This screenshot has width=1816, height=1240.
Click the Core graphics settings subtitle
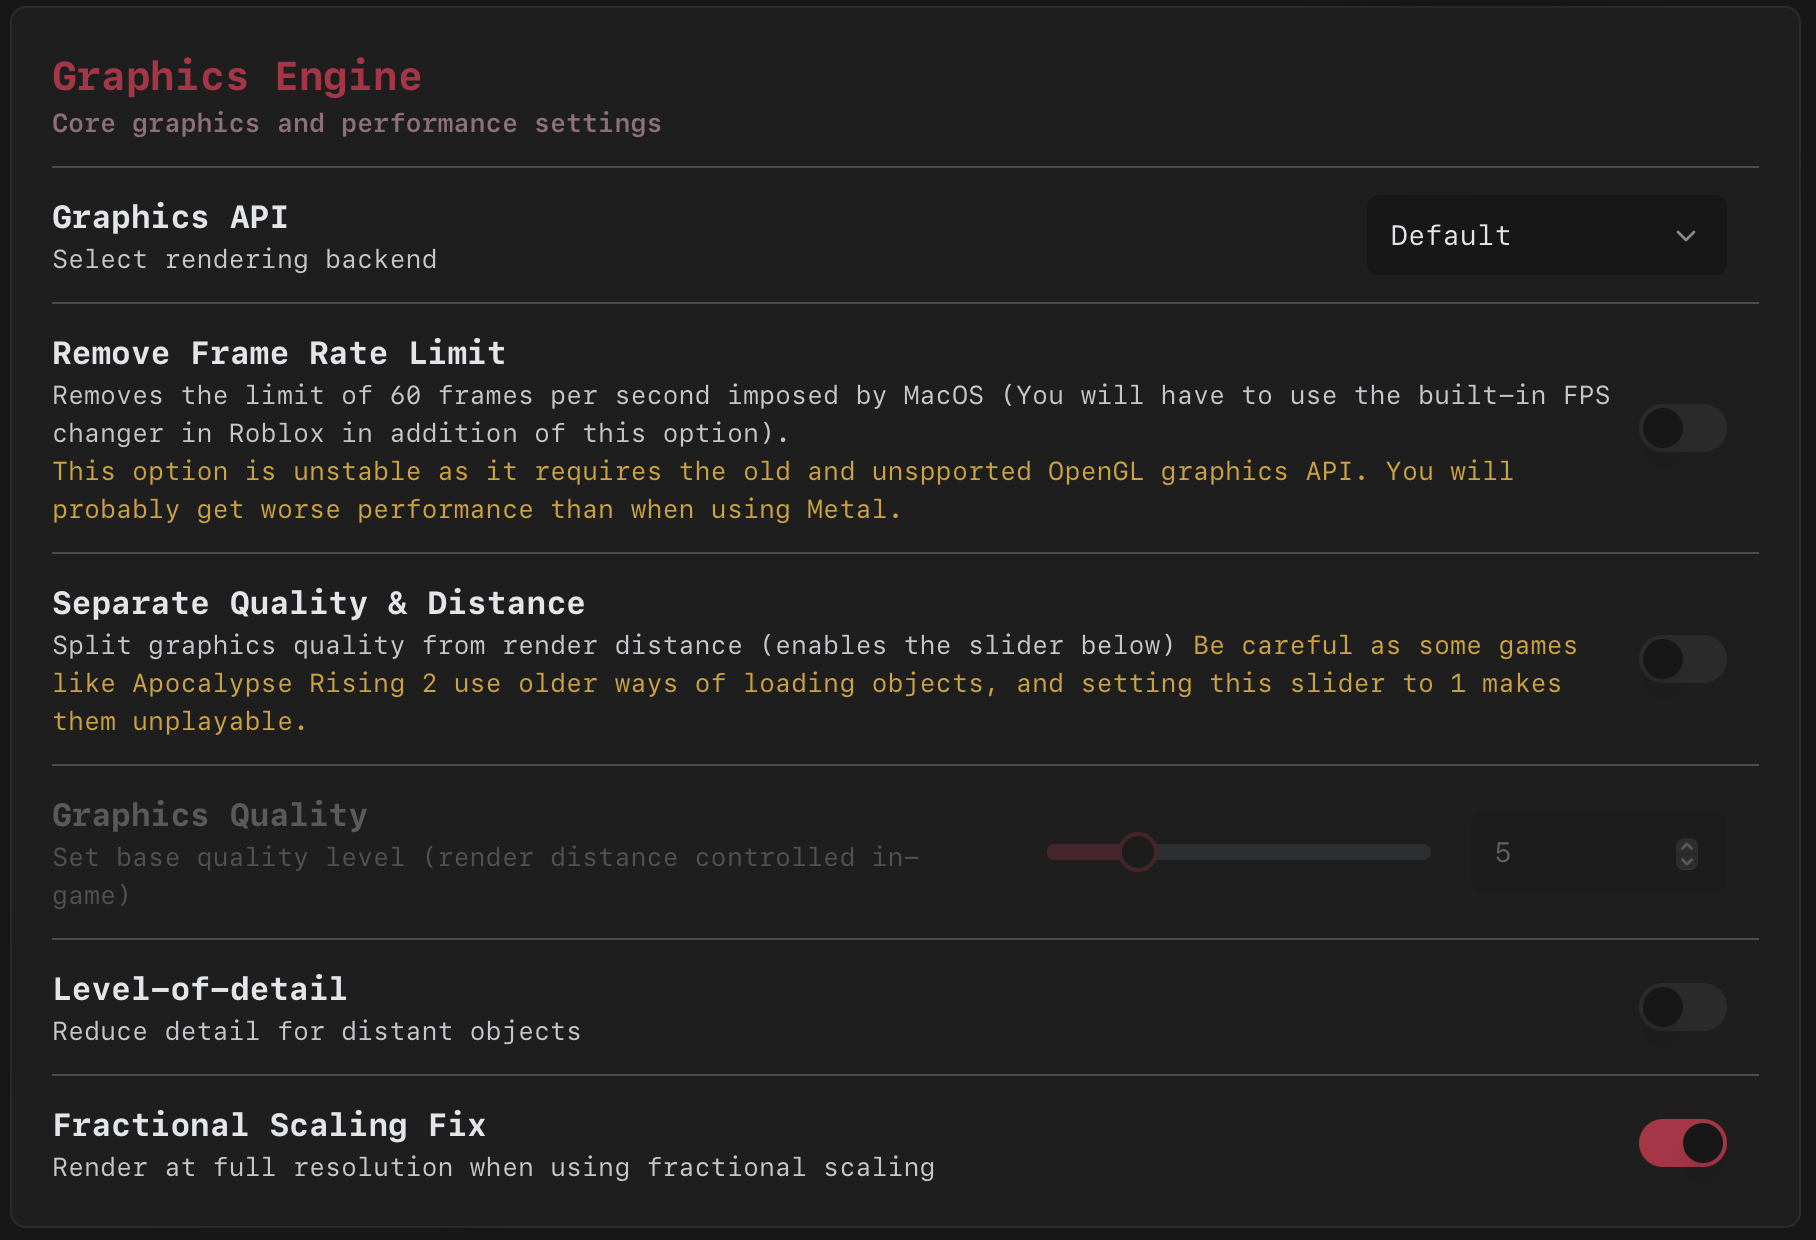tap(356, 123)
